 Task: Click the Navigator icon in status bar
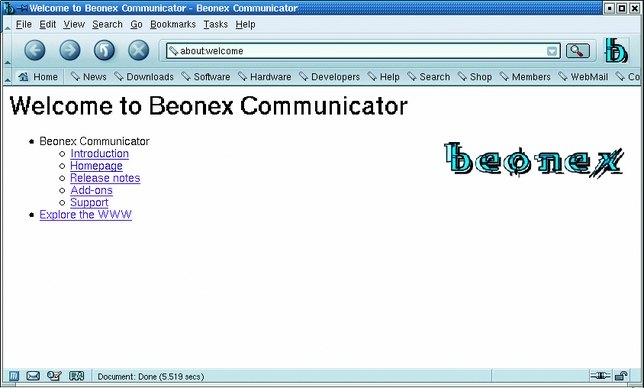coord(14,376)
